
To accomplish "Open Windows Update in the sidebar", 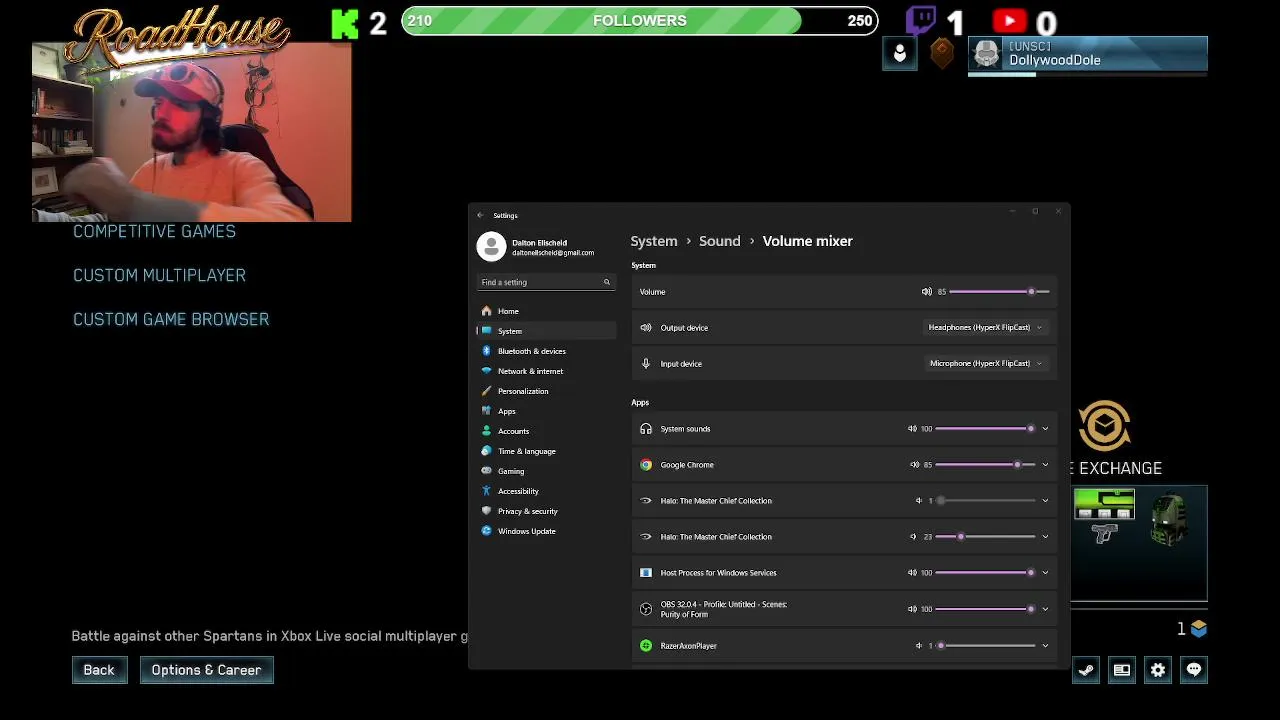I will (x=545, y=531).
